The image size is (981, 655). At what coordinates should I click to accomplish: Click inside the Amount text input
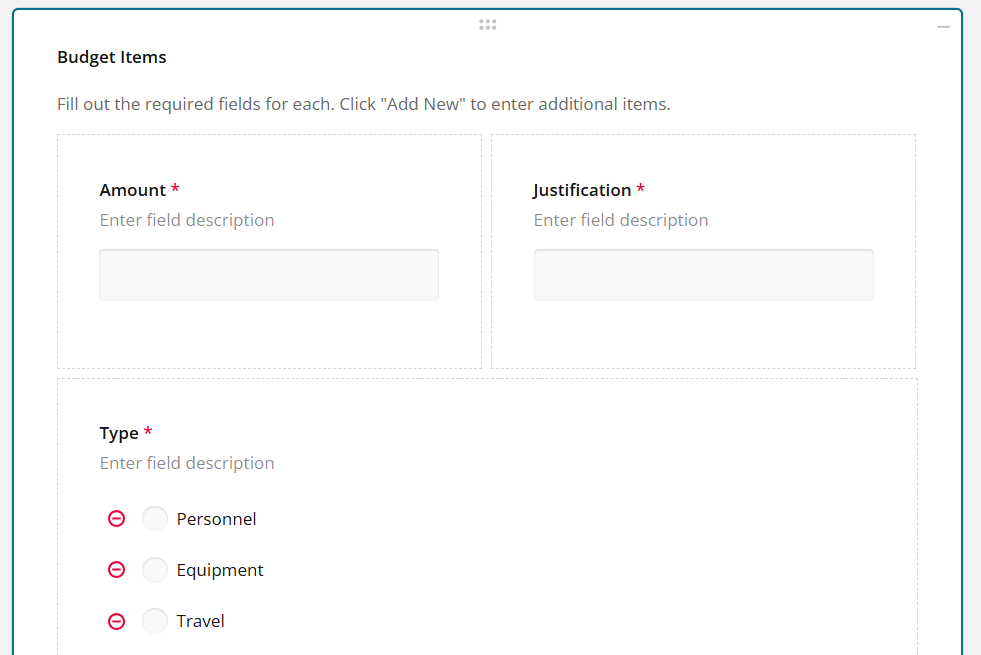pos(268,275)
